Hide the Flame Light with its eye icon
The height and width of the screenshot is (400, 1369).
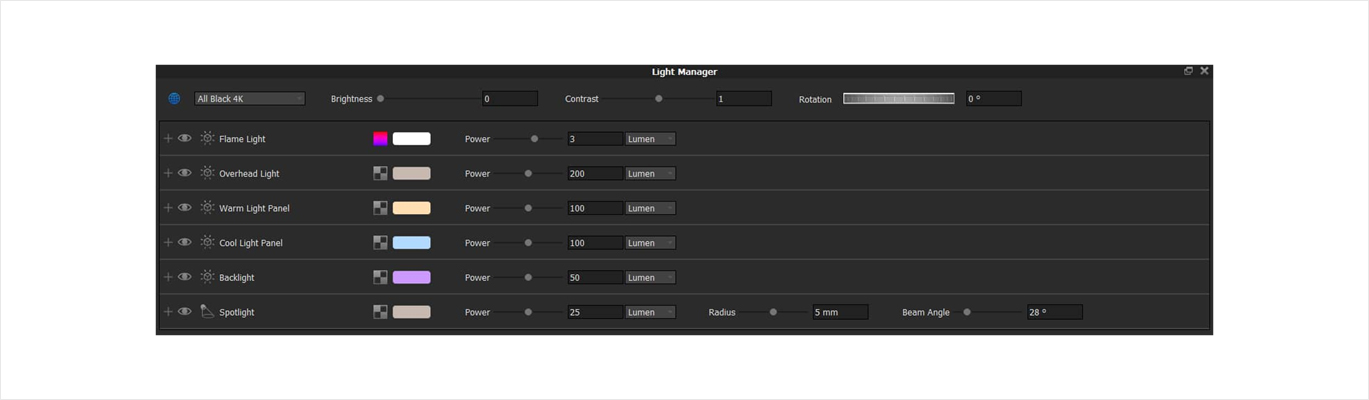click(185, 139)
